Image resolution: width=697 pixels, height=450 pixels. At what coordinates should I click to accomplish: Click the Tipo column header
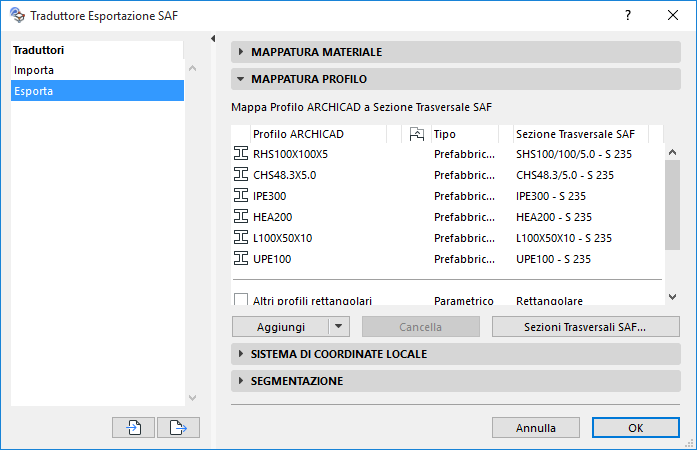point(465,134)
